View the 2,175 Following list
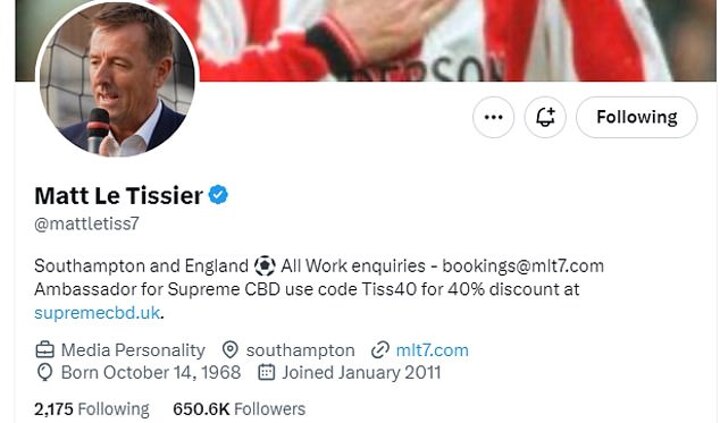Viewport: 720px width, 423px height. pos(91,408)
